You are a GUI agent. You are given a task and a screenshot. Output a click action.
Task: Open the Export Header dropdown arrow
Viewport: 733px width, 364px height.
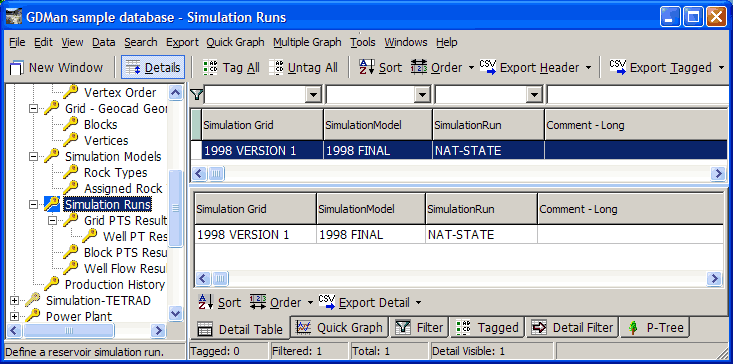pyautogui.click(x=588, y=68)
